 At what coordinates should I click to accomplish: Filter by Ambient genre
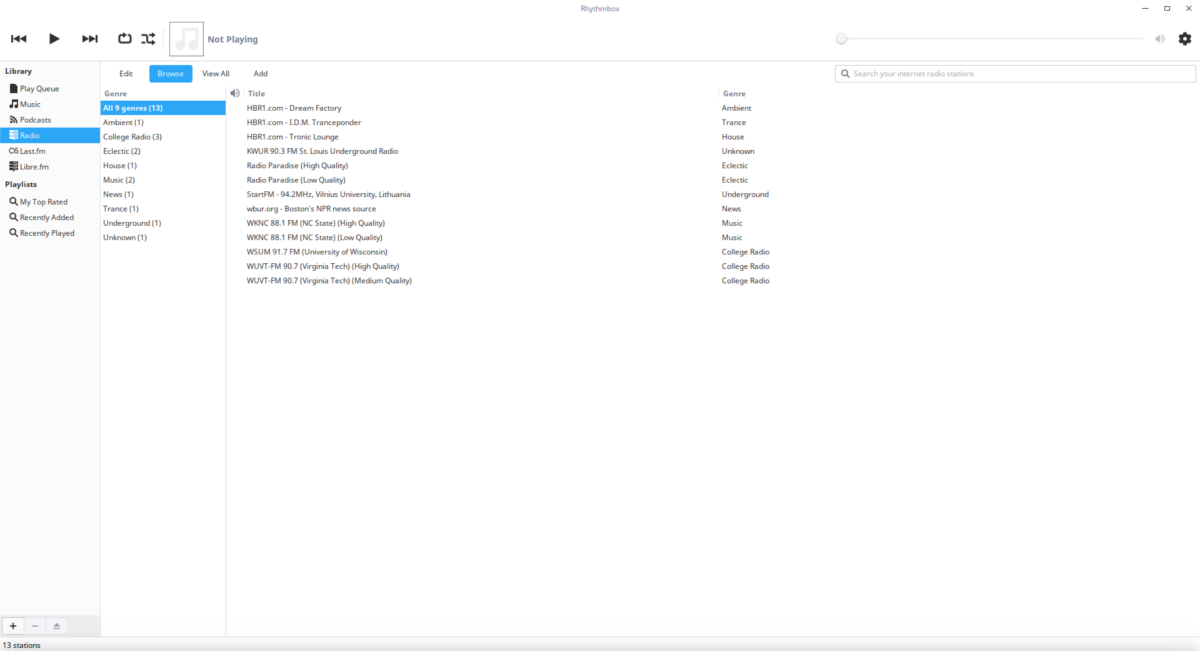pos(163,122)
